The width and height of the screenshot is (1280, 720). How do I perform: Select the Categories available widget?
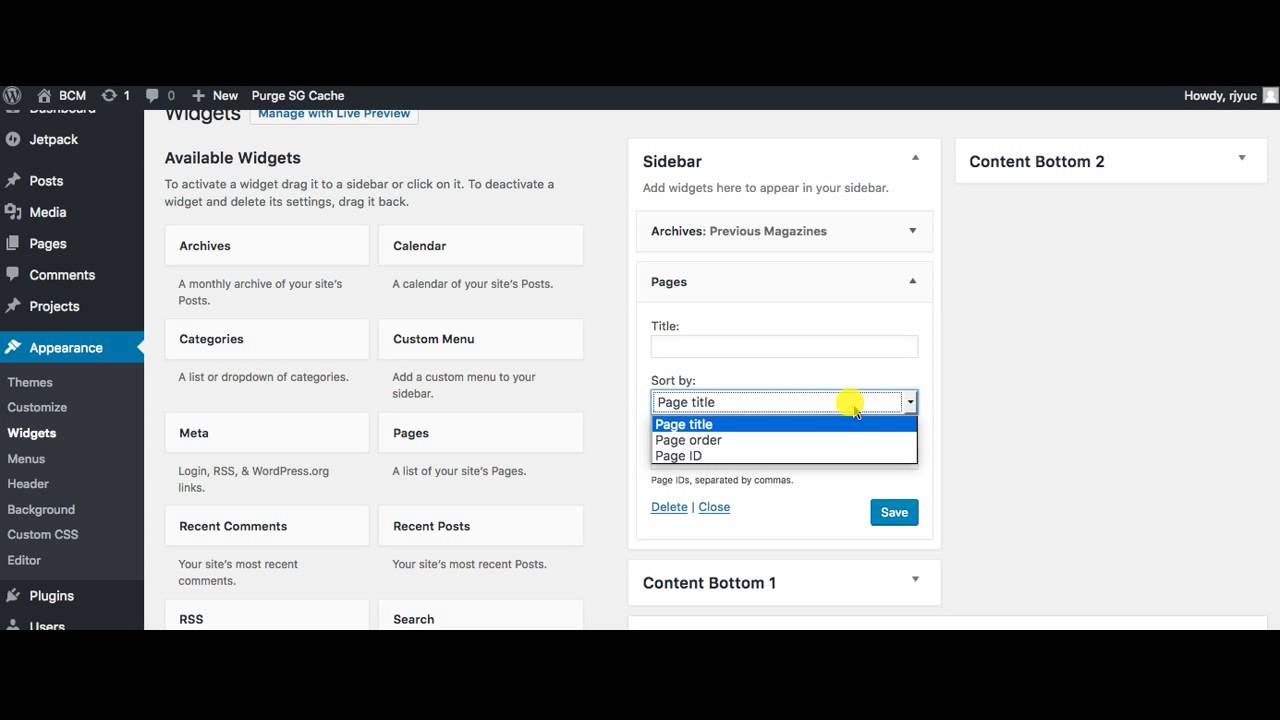pos(267,339)
